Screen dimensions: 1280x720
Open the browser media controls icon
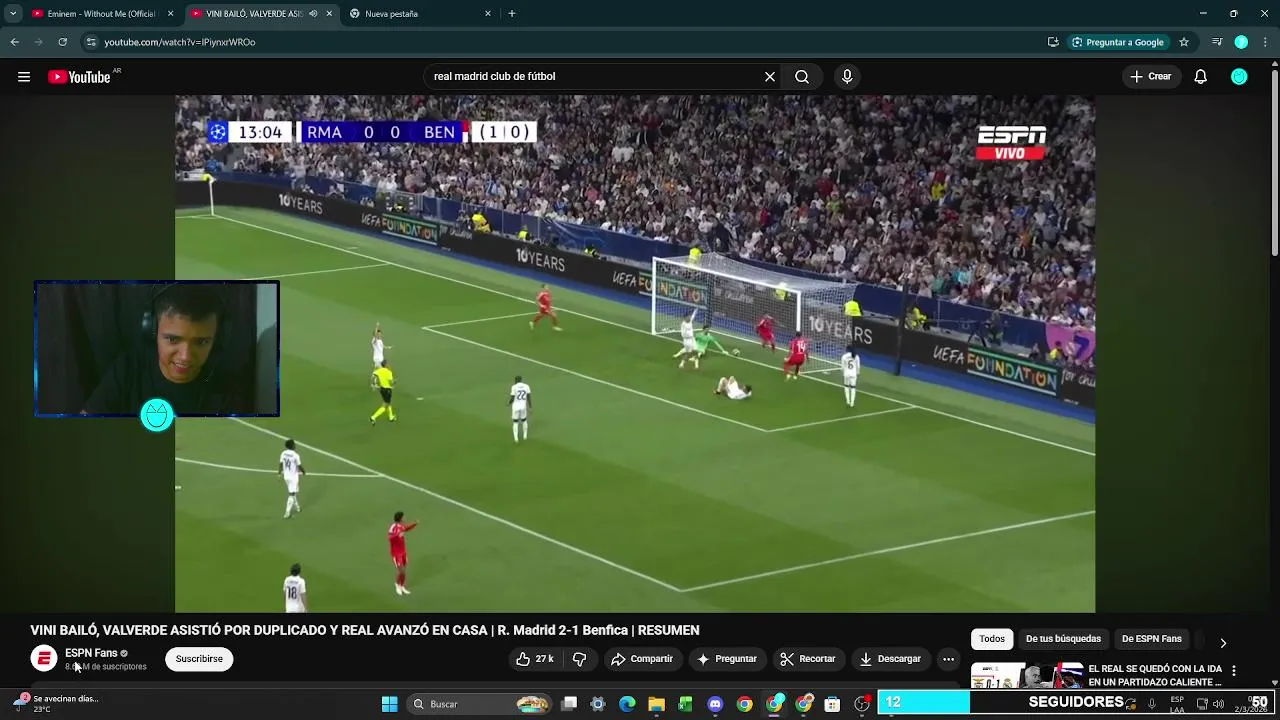1217,42
